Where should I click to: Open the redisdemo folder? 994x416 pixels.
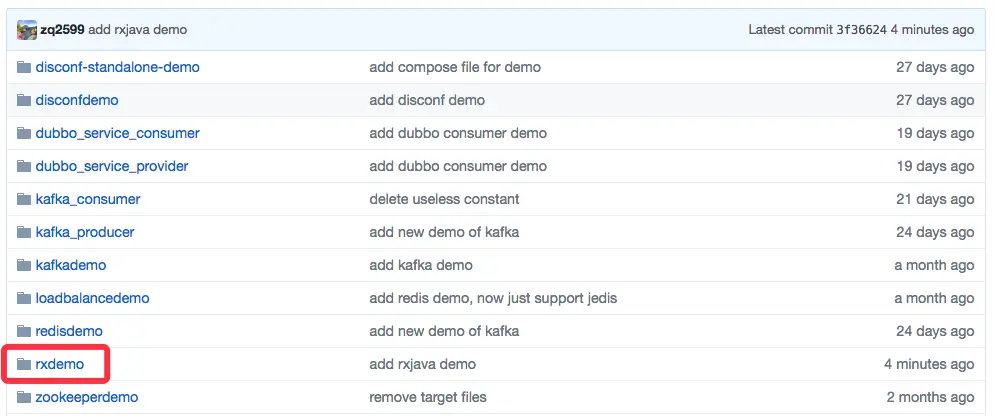coord(69,332)
